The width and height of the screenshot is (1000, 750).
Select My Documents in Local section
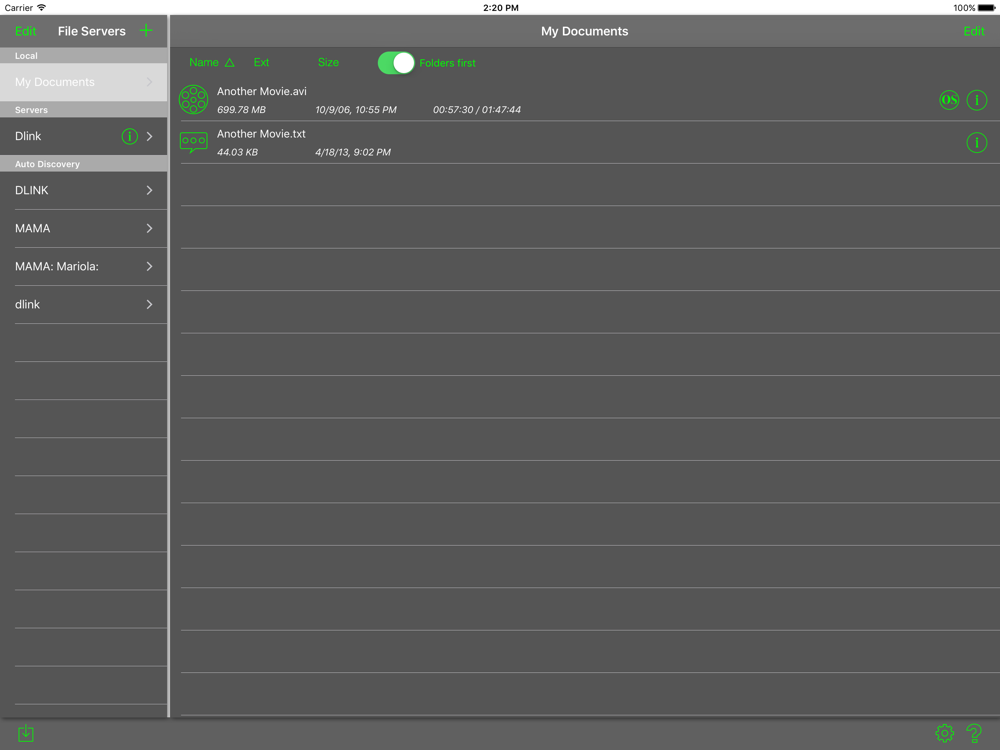84,82
